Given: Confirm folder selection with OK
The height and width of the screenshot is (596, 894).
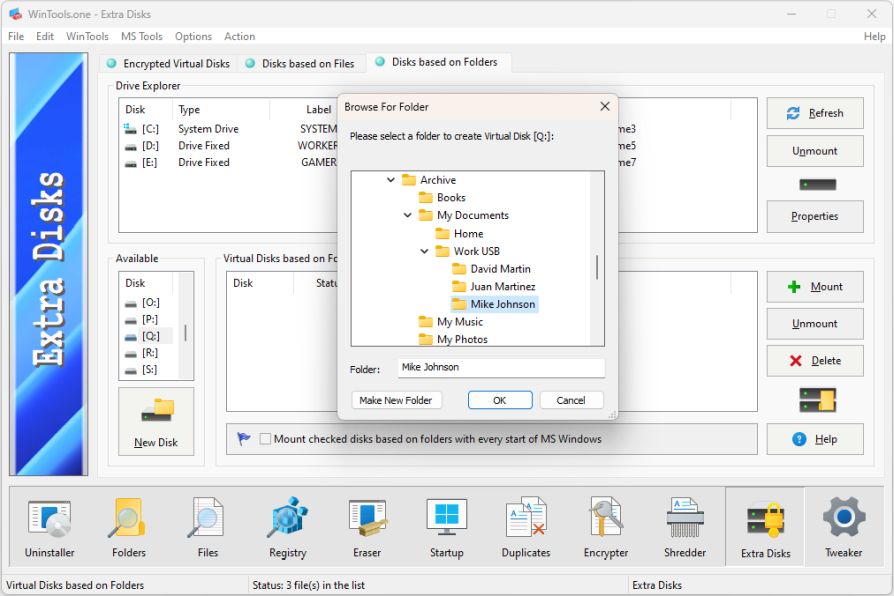Looking at the screenshot, I should [x=500, y=400].
